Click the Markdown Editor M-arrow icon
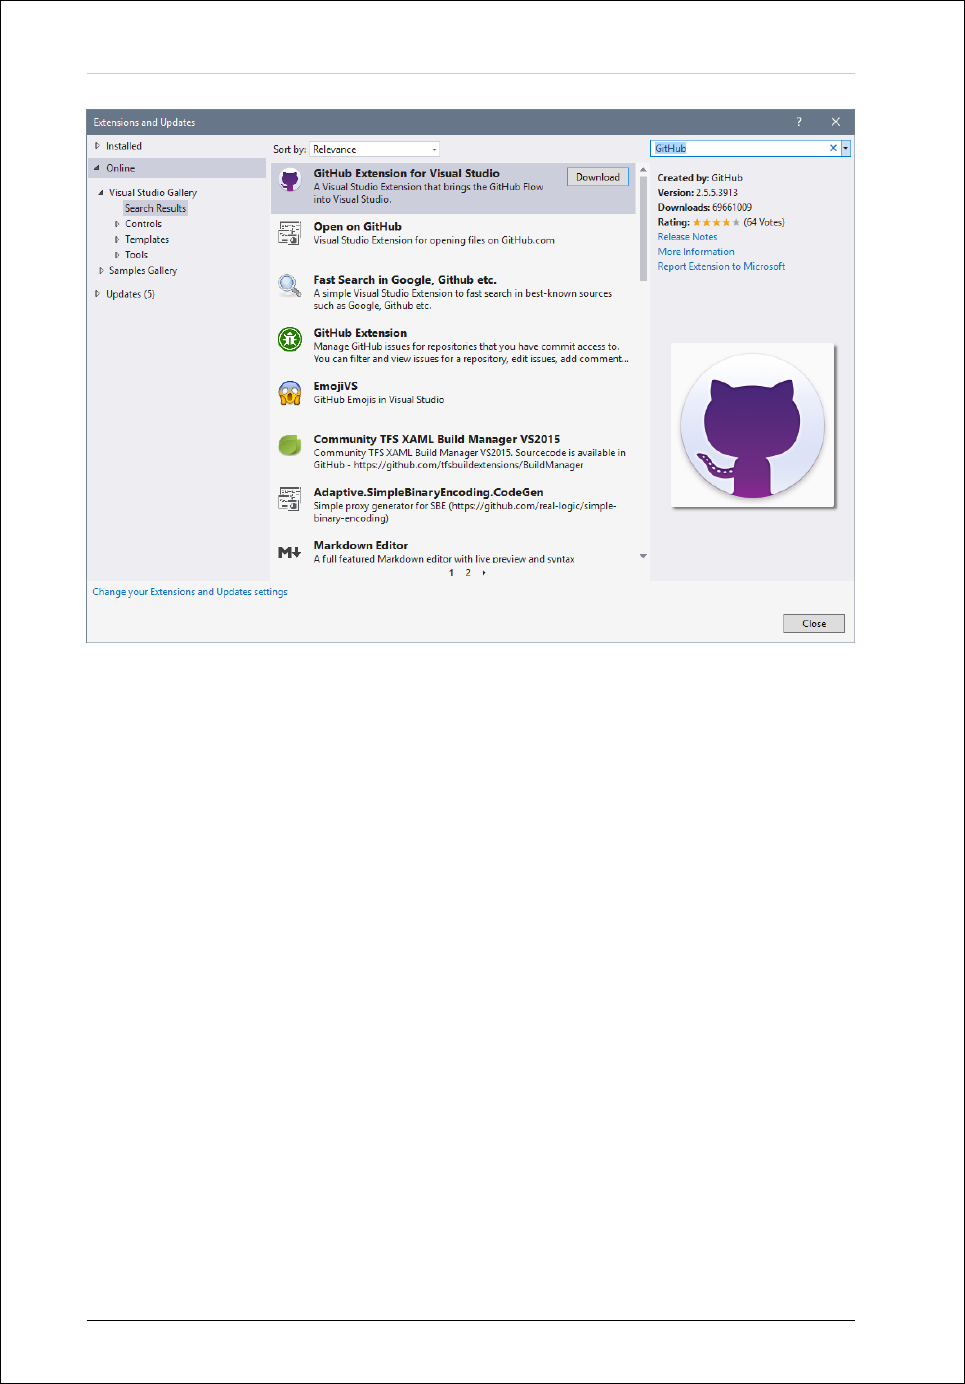 pyautogui.click(x=290, y=552)
